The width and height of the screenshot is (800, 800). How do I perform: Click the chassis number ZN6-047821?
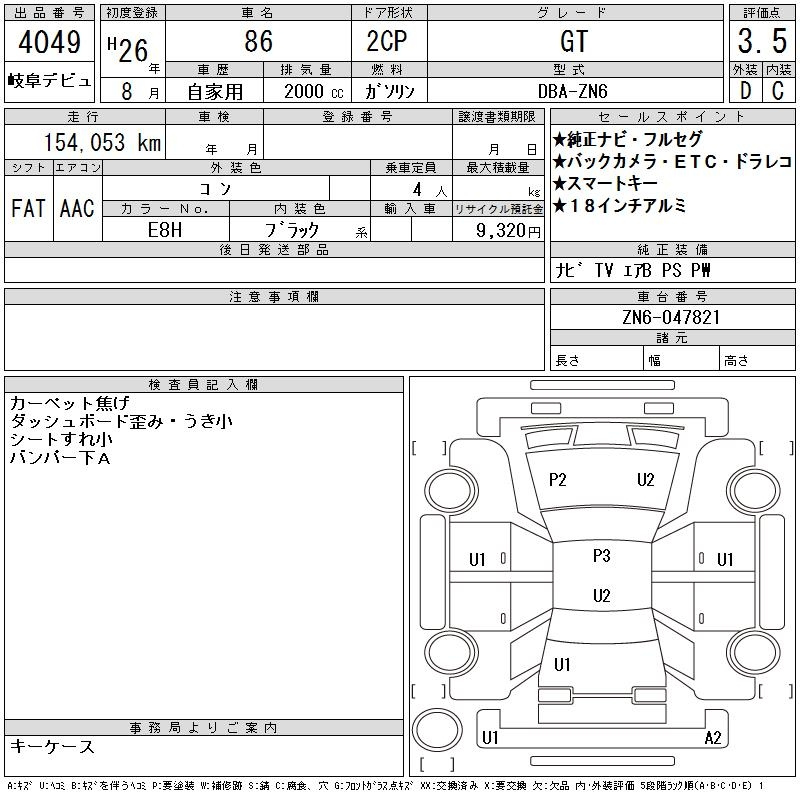pyautogui.click(x=672, y=317)
